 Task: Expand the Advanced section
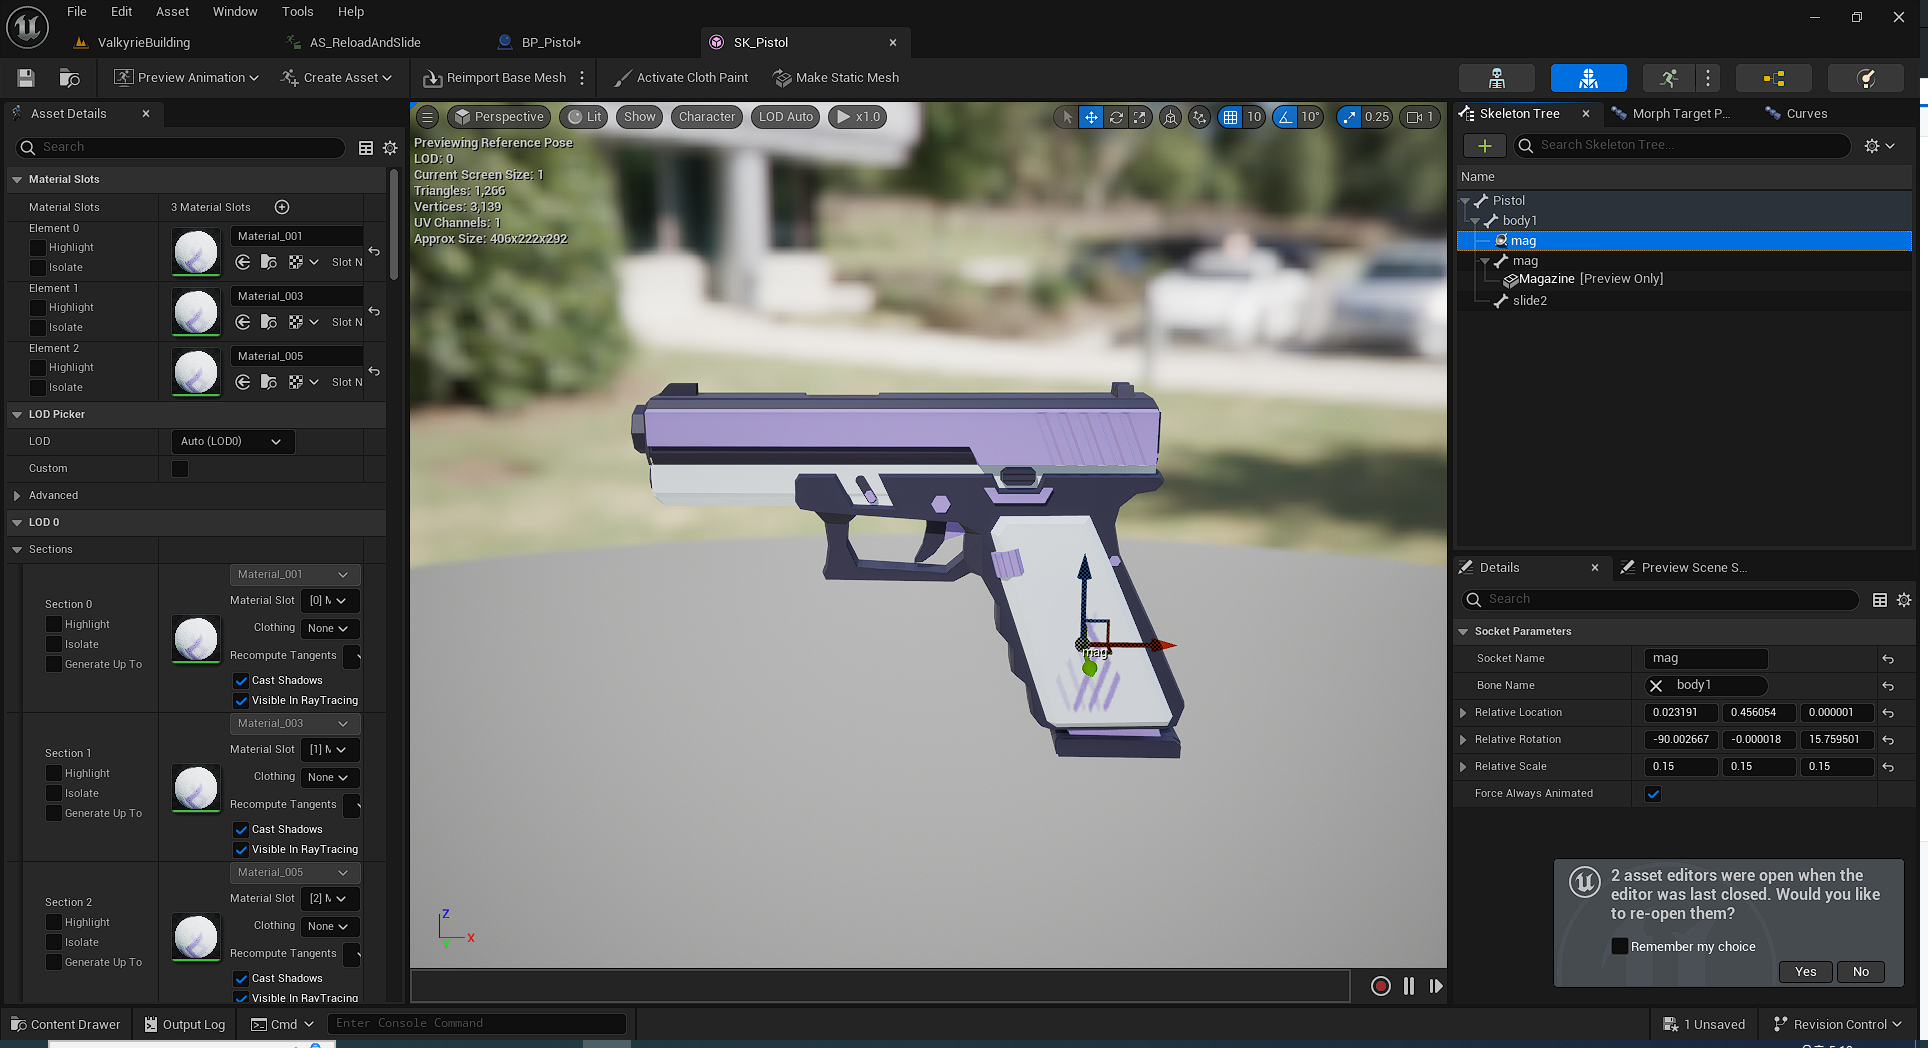pyautogui.click(x=17, y=496)
